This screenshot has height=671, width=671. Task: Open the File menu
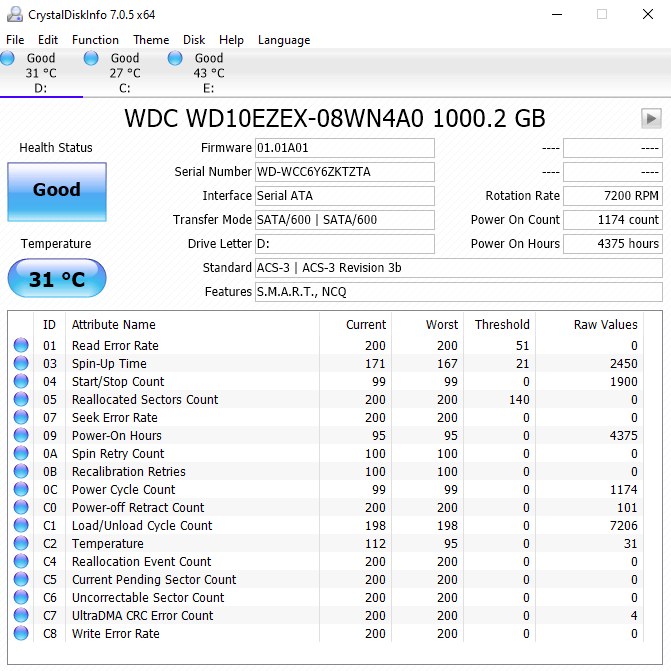[x=15, y=40]
